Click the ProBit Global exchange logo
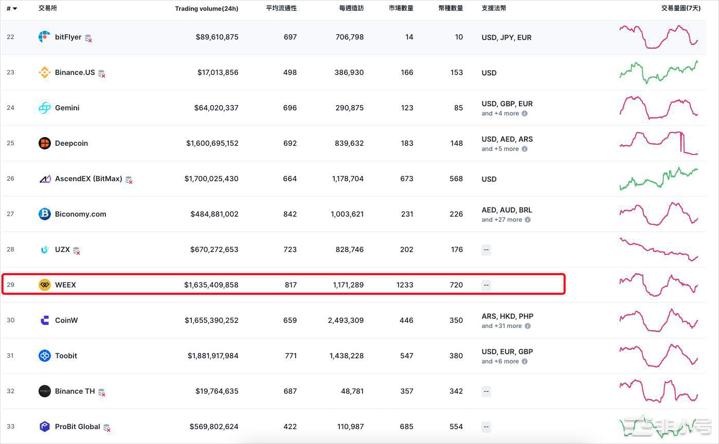The image size is (719, 444). (x=44, y=427)
